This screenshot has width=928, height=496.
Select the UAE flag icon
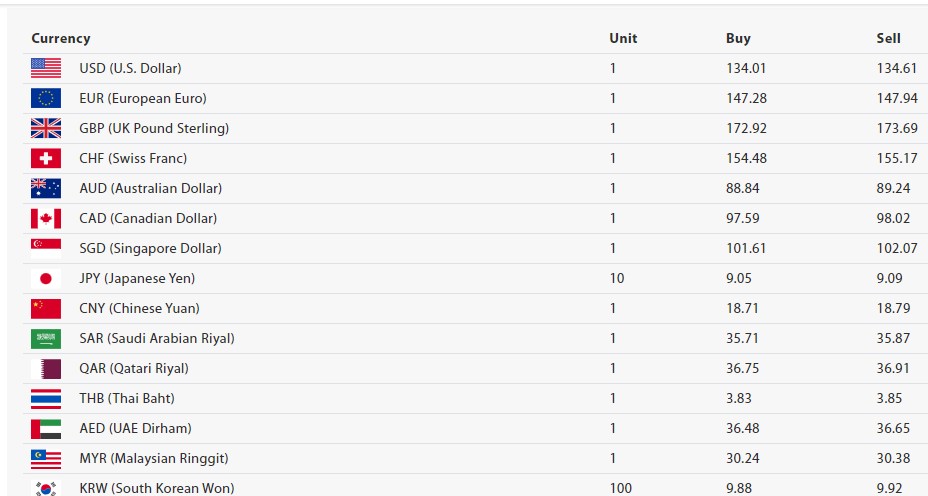coord(46,429)
